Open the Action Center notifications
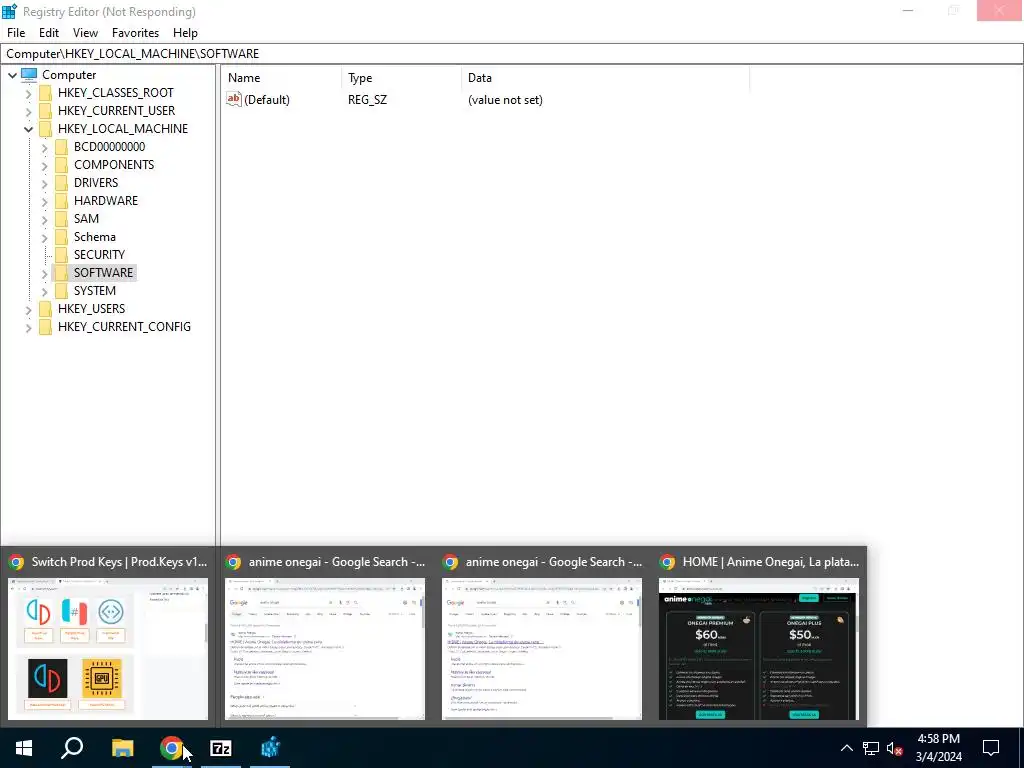Image resolution: width=1024 pixels, height=768 pixels. [991, 748]
